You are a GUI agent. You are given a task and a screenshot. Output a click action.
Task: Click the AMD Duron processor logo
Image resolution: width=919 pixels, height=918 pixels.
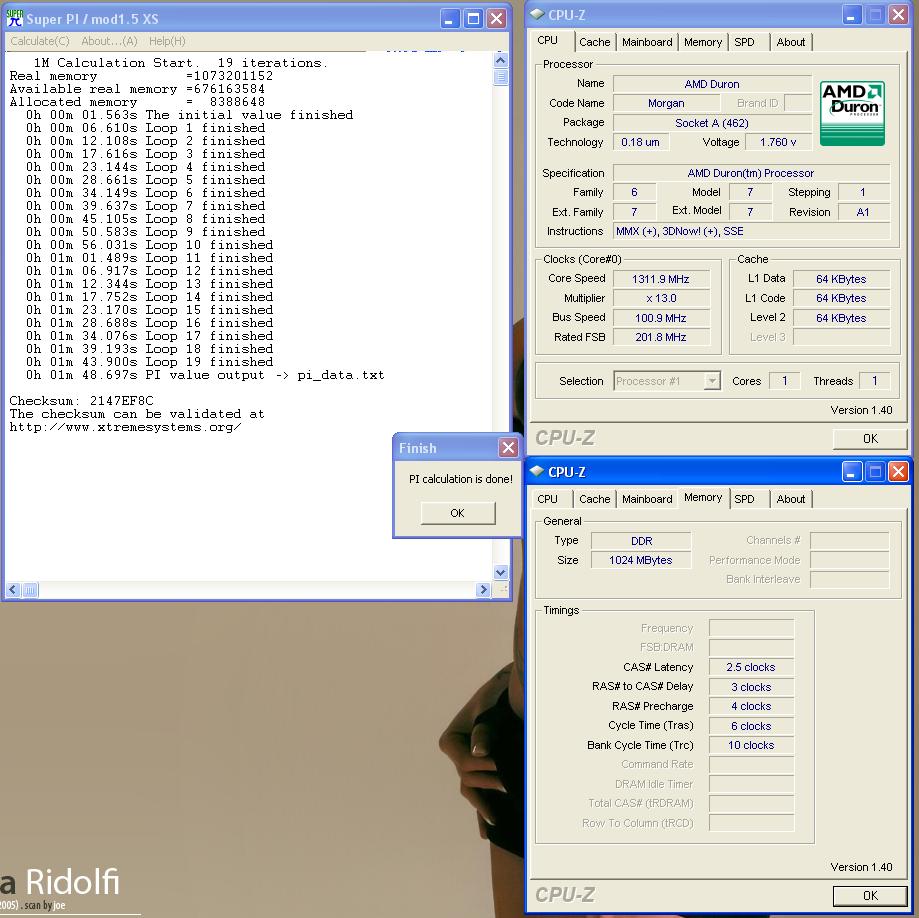[852, 113]
